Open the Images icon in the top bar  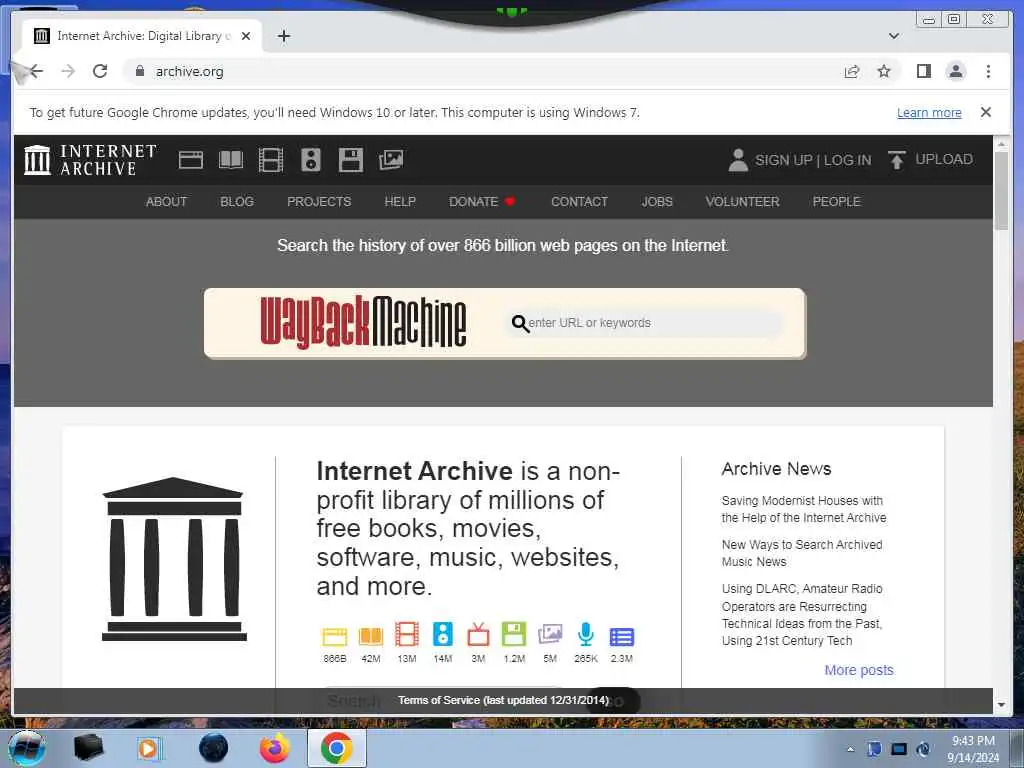pos(391,160)
